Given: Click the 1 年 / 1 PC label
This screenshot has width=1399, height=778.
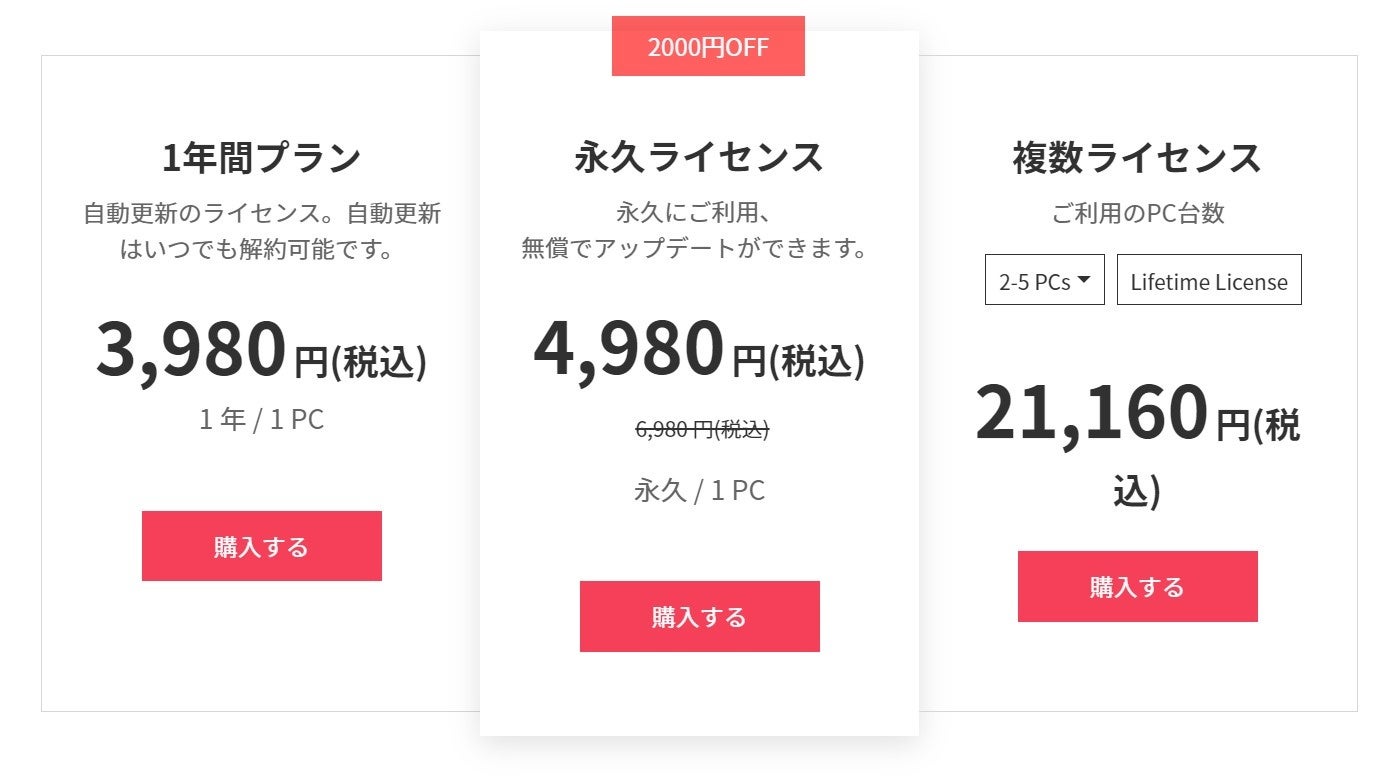Looking at the screenshot, I should (x=261, y=419).
